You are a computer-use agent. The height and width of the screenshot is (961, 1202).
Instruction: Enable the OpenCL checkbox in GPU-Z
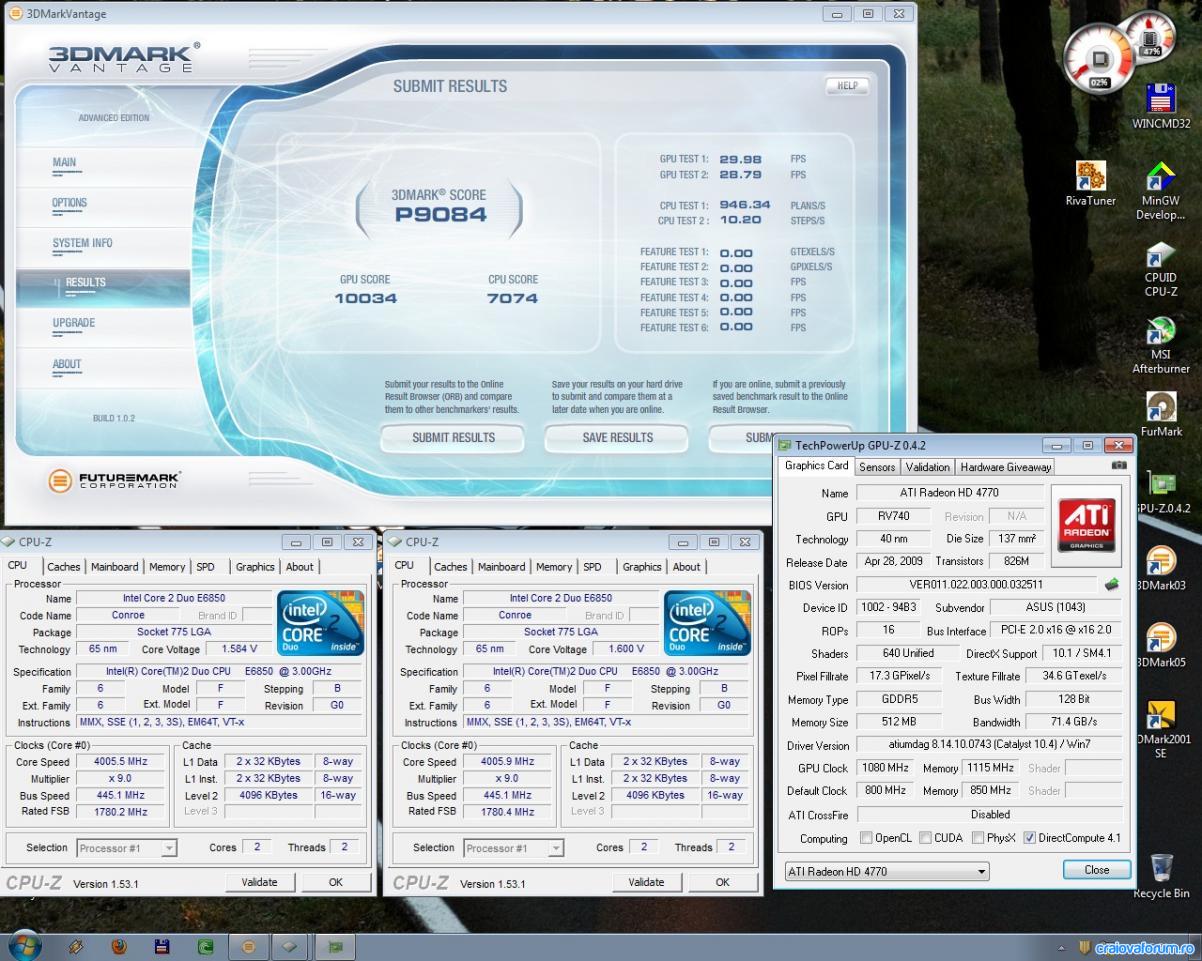(x=866, y=838)
